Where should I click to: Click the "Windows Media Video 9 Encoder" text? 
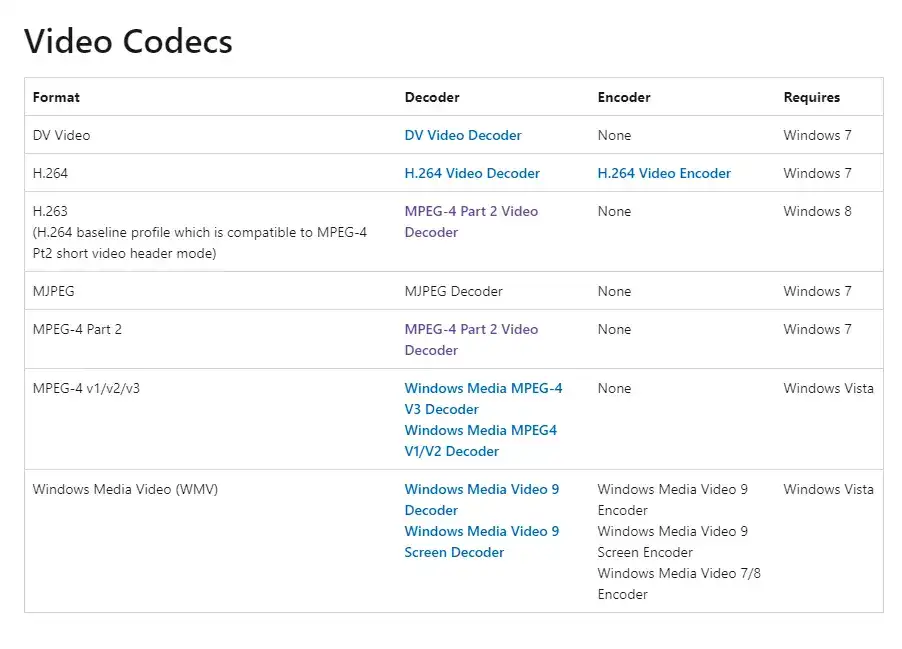point(672,499)
